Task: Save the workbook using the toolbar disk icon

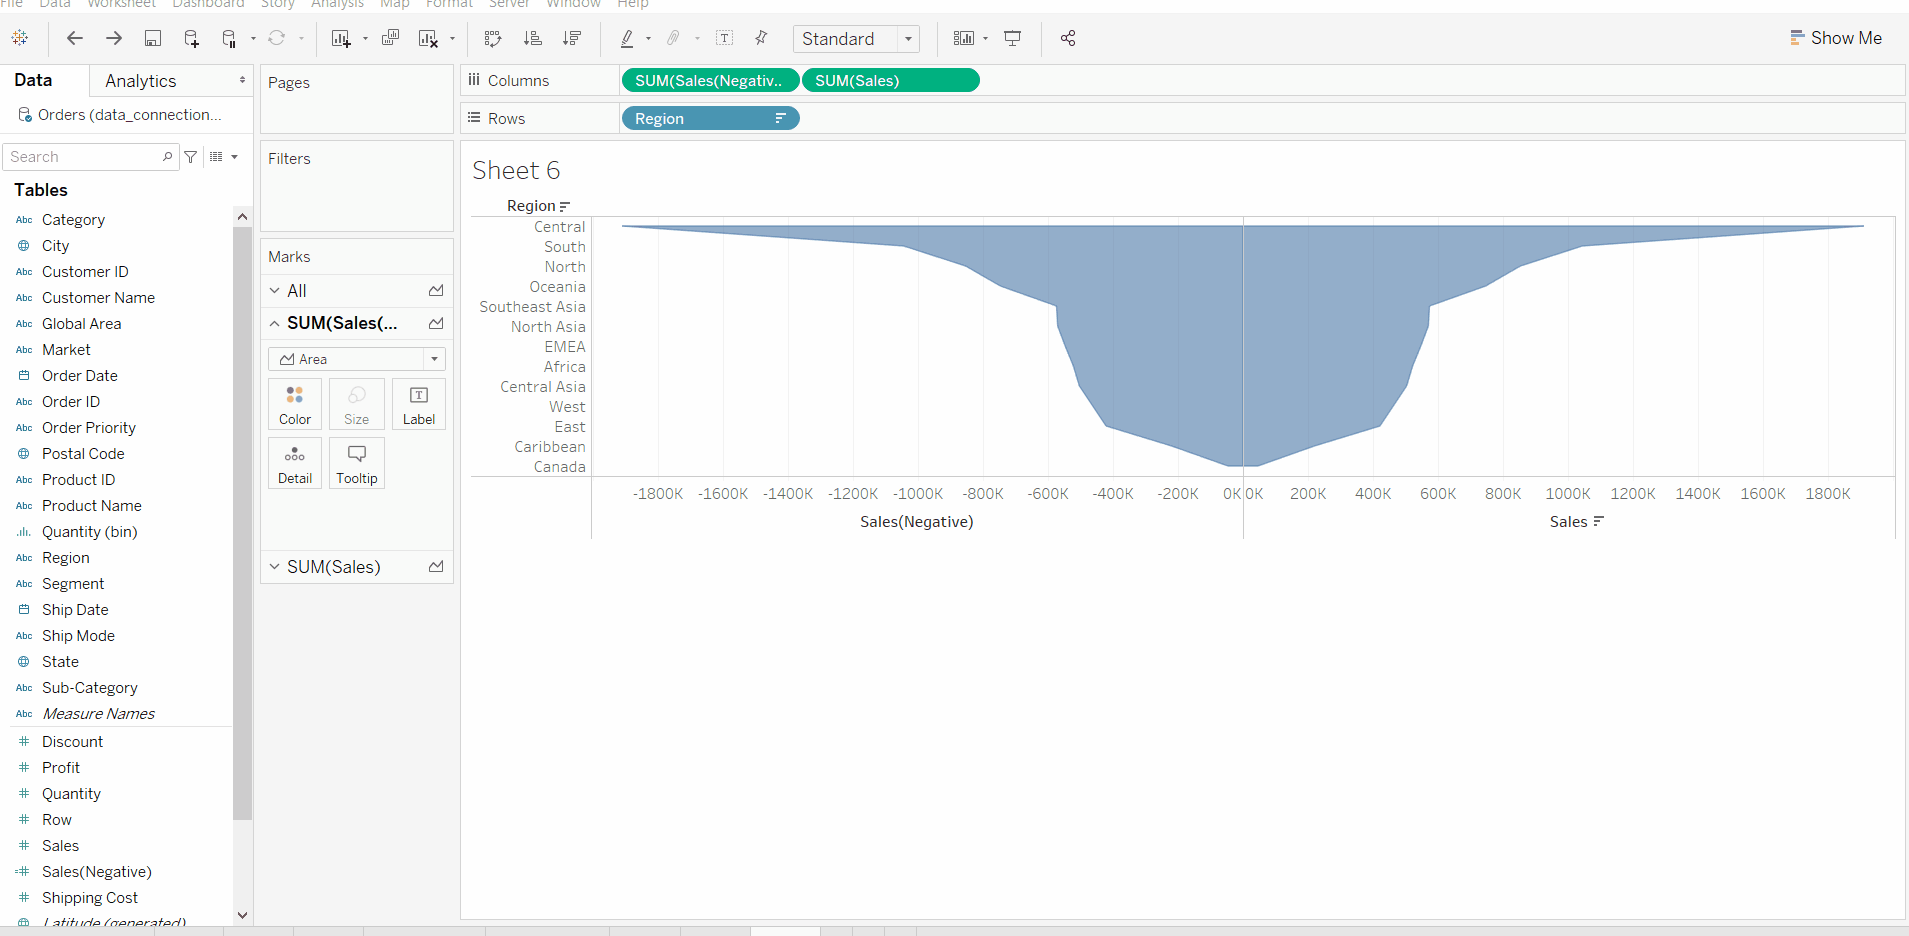Action: tap(153, 38)
